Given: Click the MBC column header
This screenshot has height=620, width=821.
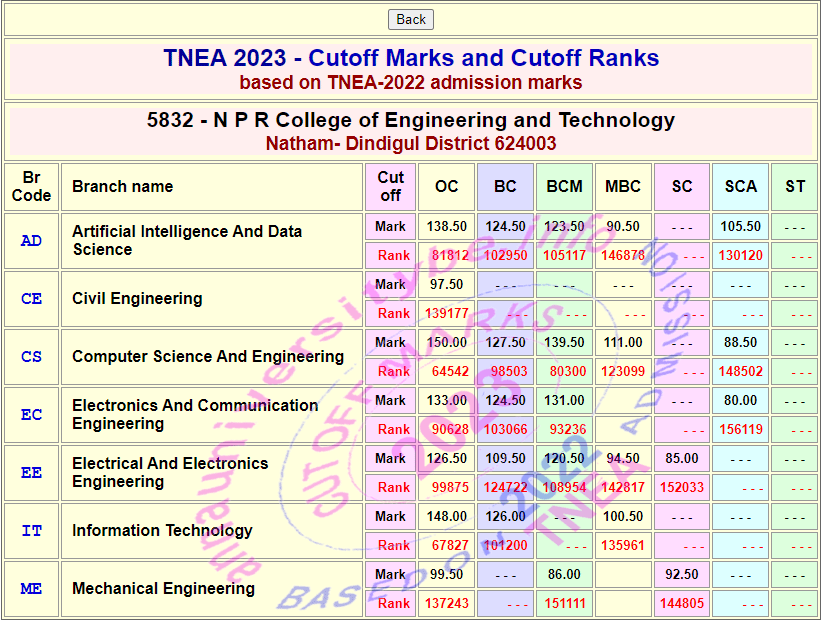Looking at the screenshot, I should tap(623, 186).
